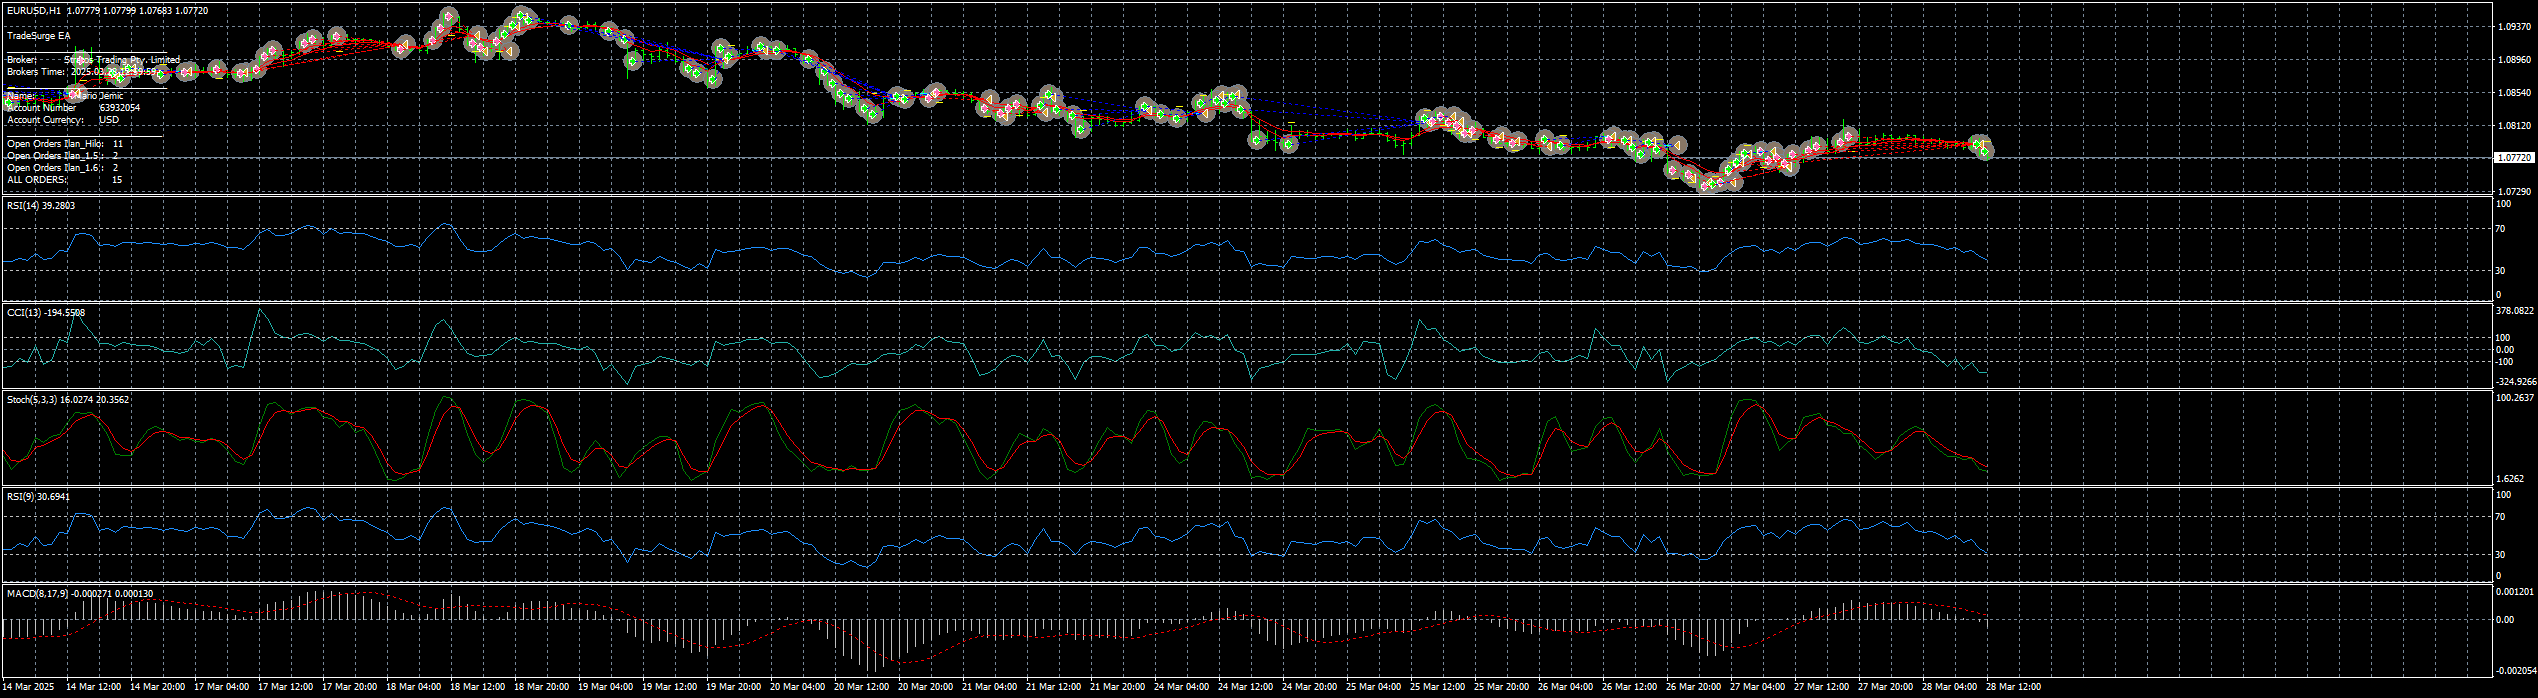Click the RSI(14) 39.2803 indicator label
This screenshot has height=698, width=2538.
click(41, 205)
